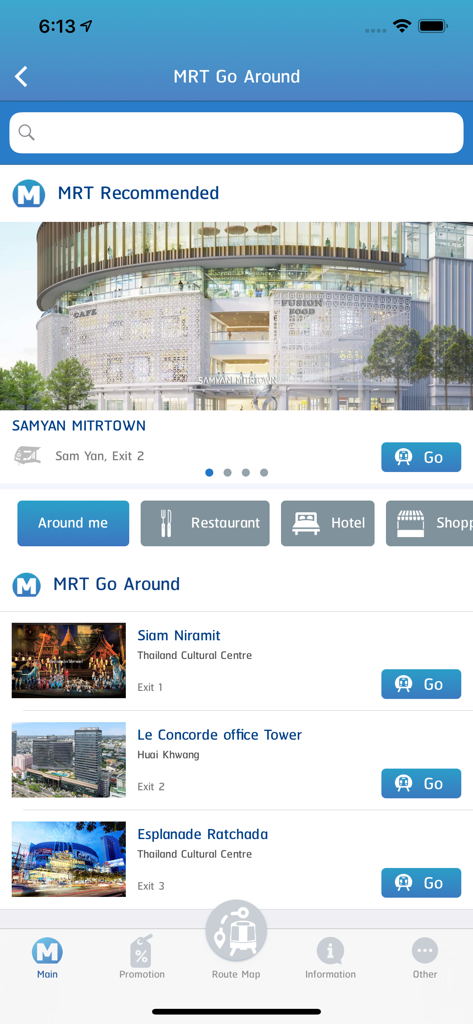Tap the MRT Recommended heading text

[x=139, y=193]
